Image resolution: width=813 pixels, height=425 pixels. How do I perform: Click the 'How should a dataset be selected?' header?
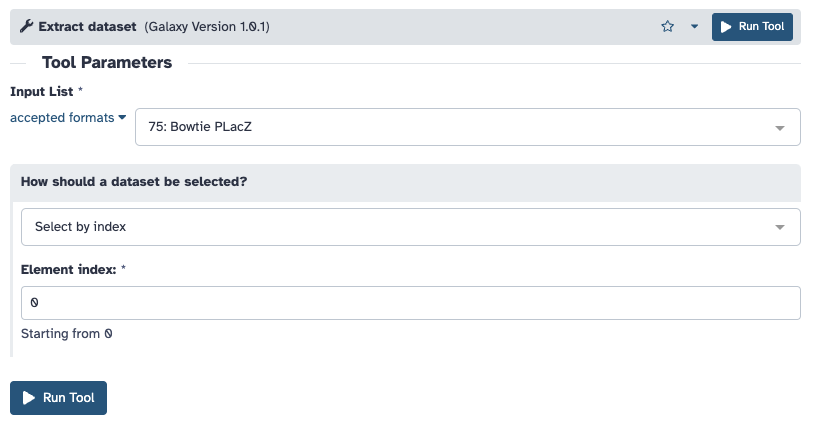(x=134, y=182)
